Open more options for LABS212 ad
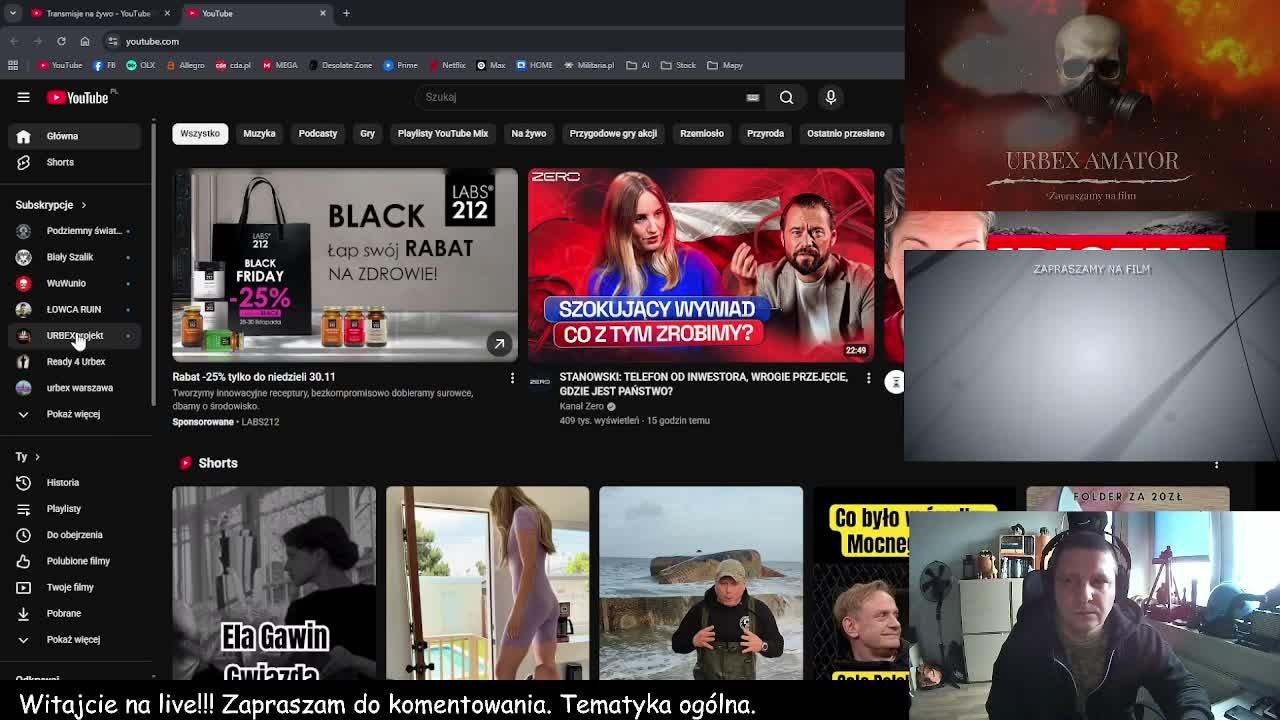Screen dimensions: 1280x720 click(x=512, y=378)
